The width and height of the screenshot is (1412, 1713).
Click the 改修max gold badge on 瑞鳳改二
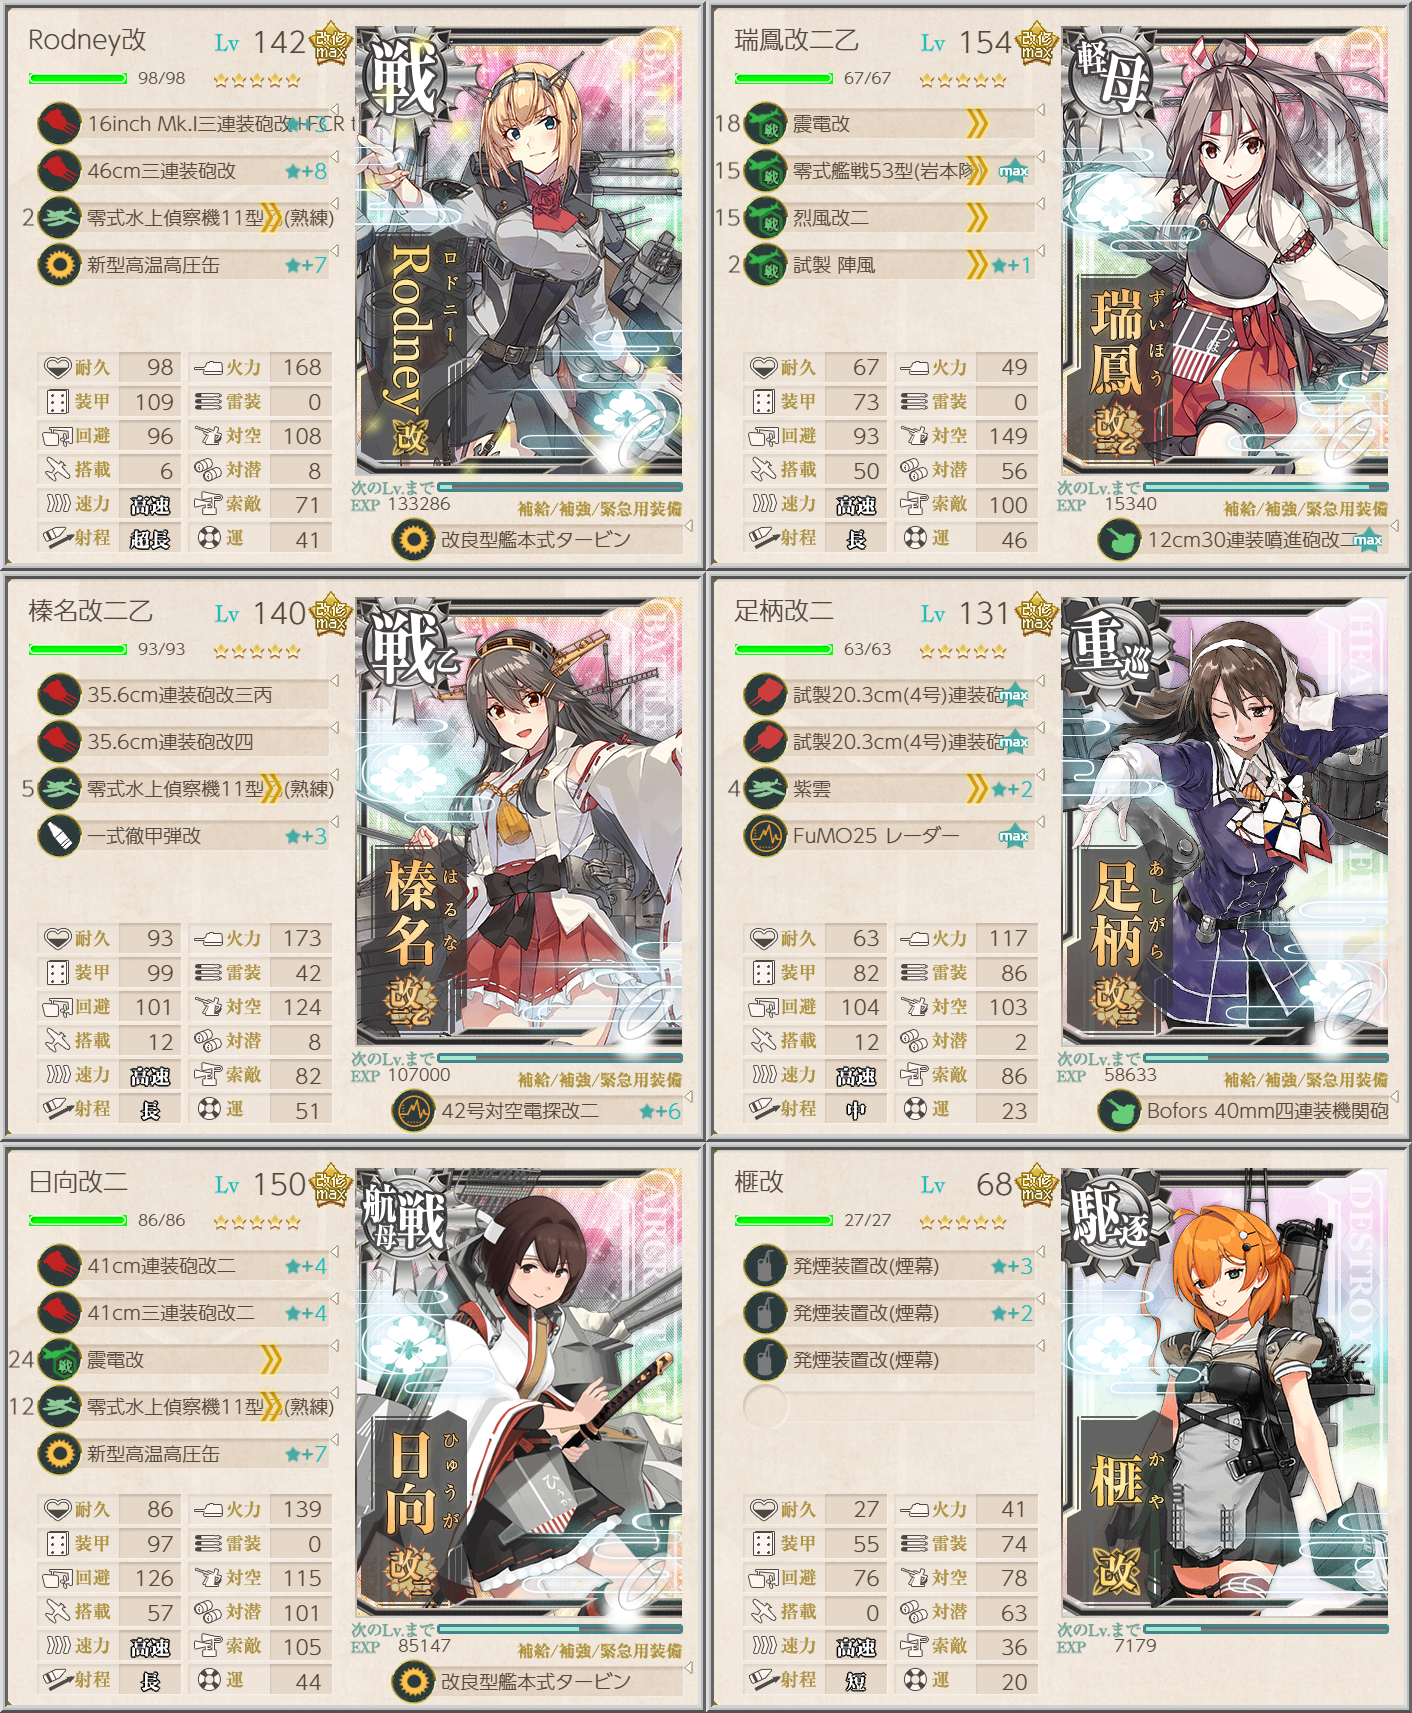tap(1037, 45)
